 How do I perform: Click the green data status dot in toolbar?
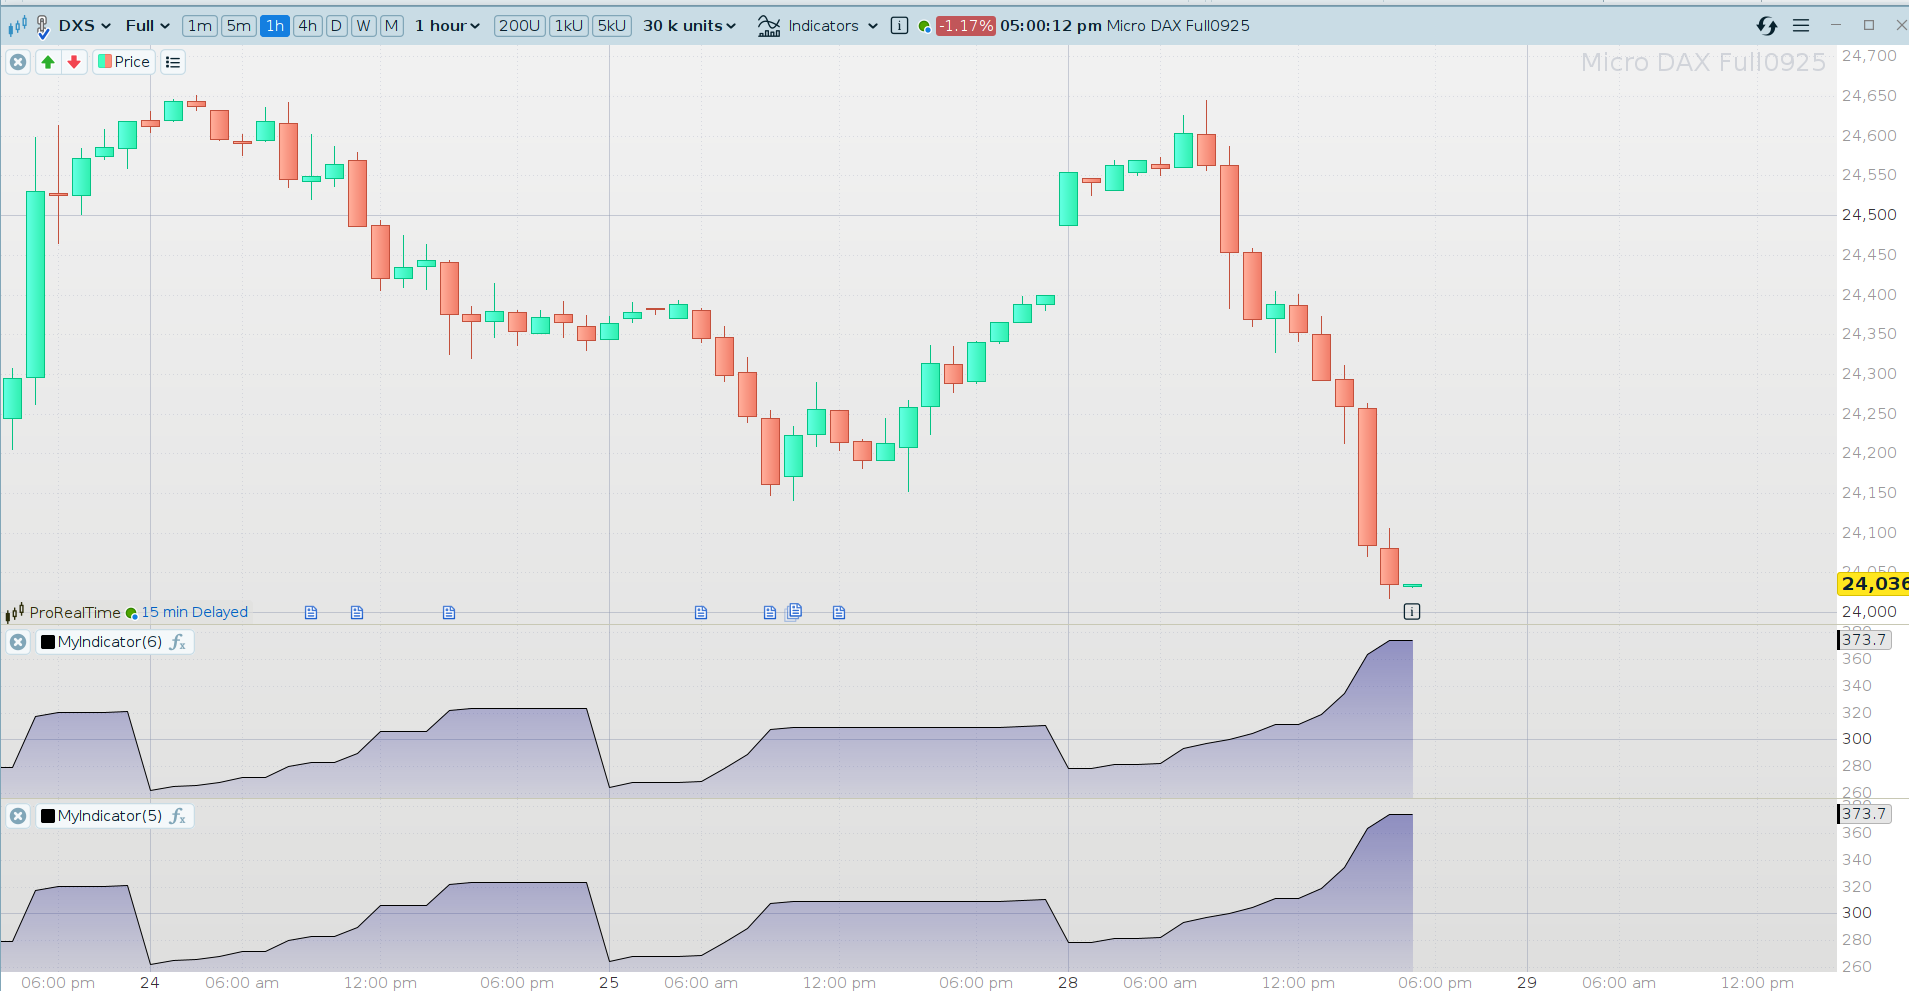coord(924,27)
